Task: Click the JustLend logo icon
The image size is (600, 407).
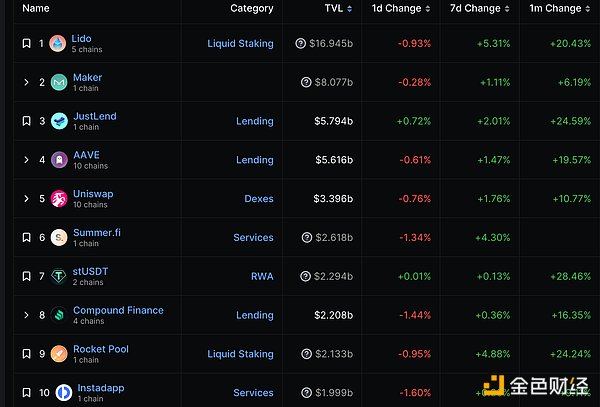Action: 58,121
